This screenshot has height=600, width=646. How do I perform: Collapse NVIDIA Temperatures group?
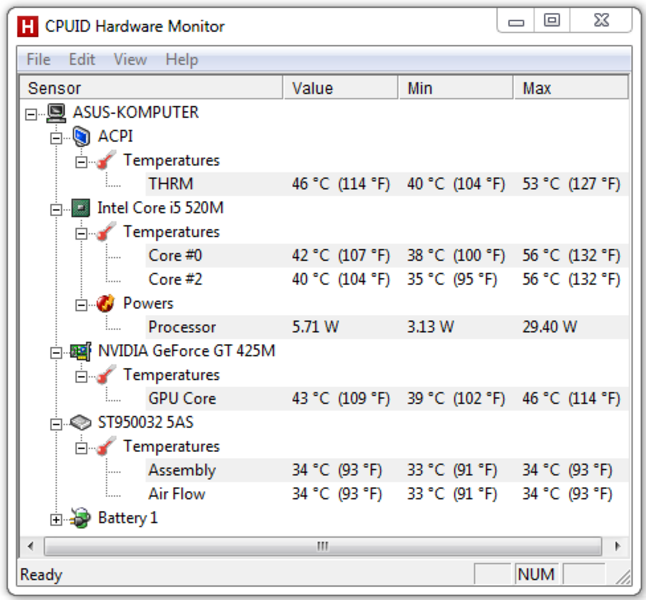coord(81,377)
